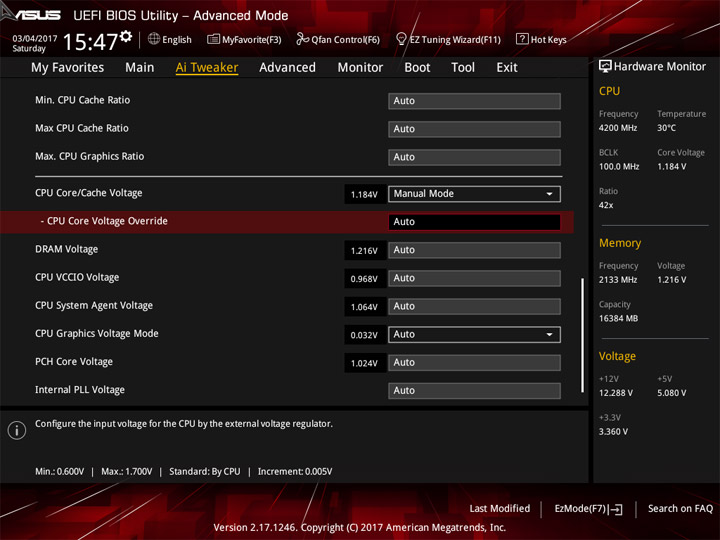
Task: Click the Hot Keys label
Action: click(x=548, y=39)
